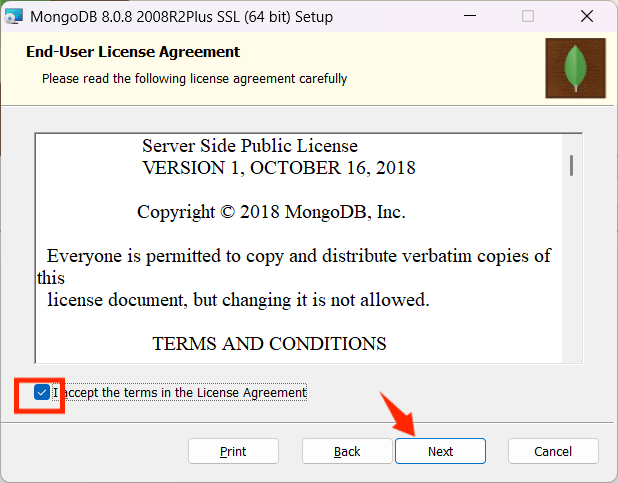Viewport: 618px width, 483px height.
Task: Click the 'Server Side Public License' heading
Action: [x=250, y=146]
